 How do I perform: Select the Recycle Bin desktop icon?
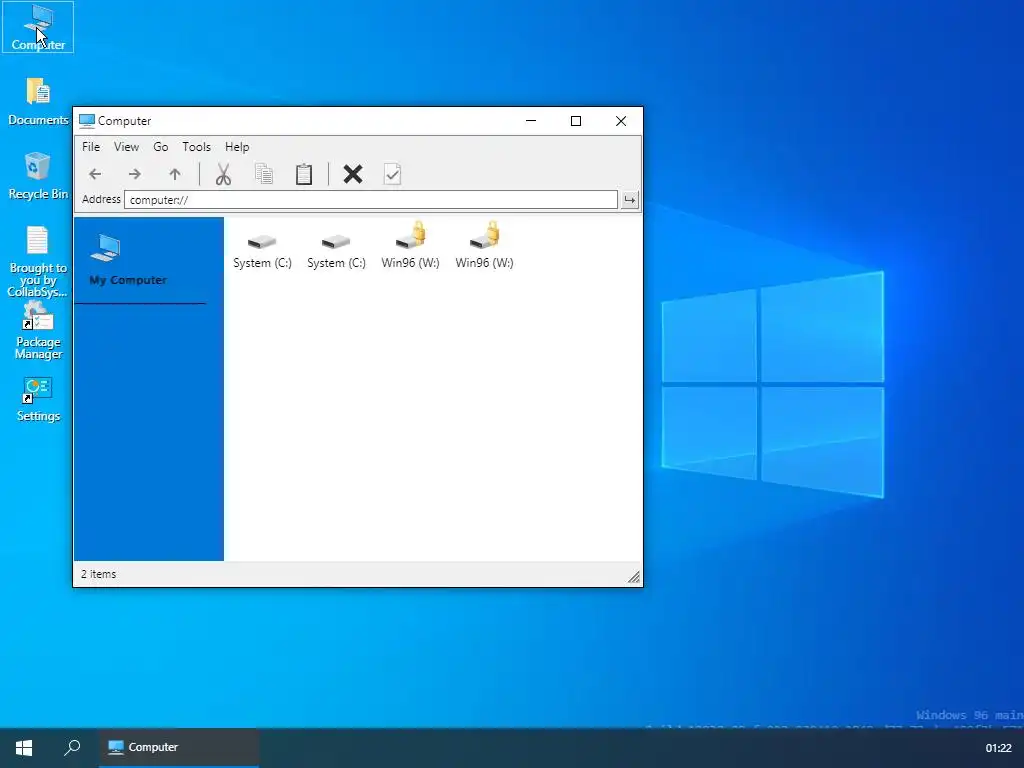tap(38, 176)
